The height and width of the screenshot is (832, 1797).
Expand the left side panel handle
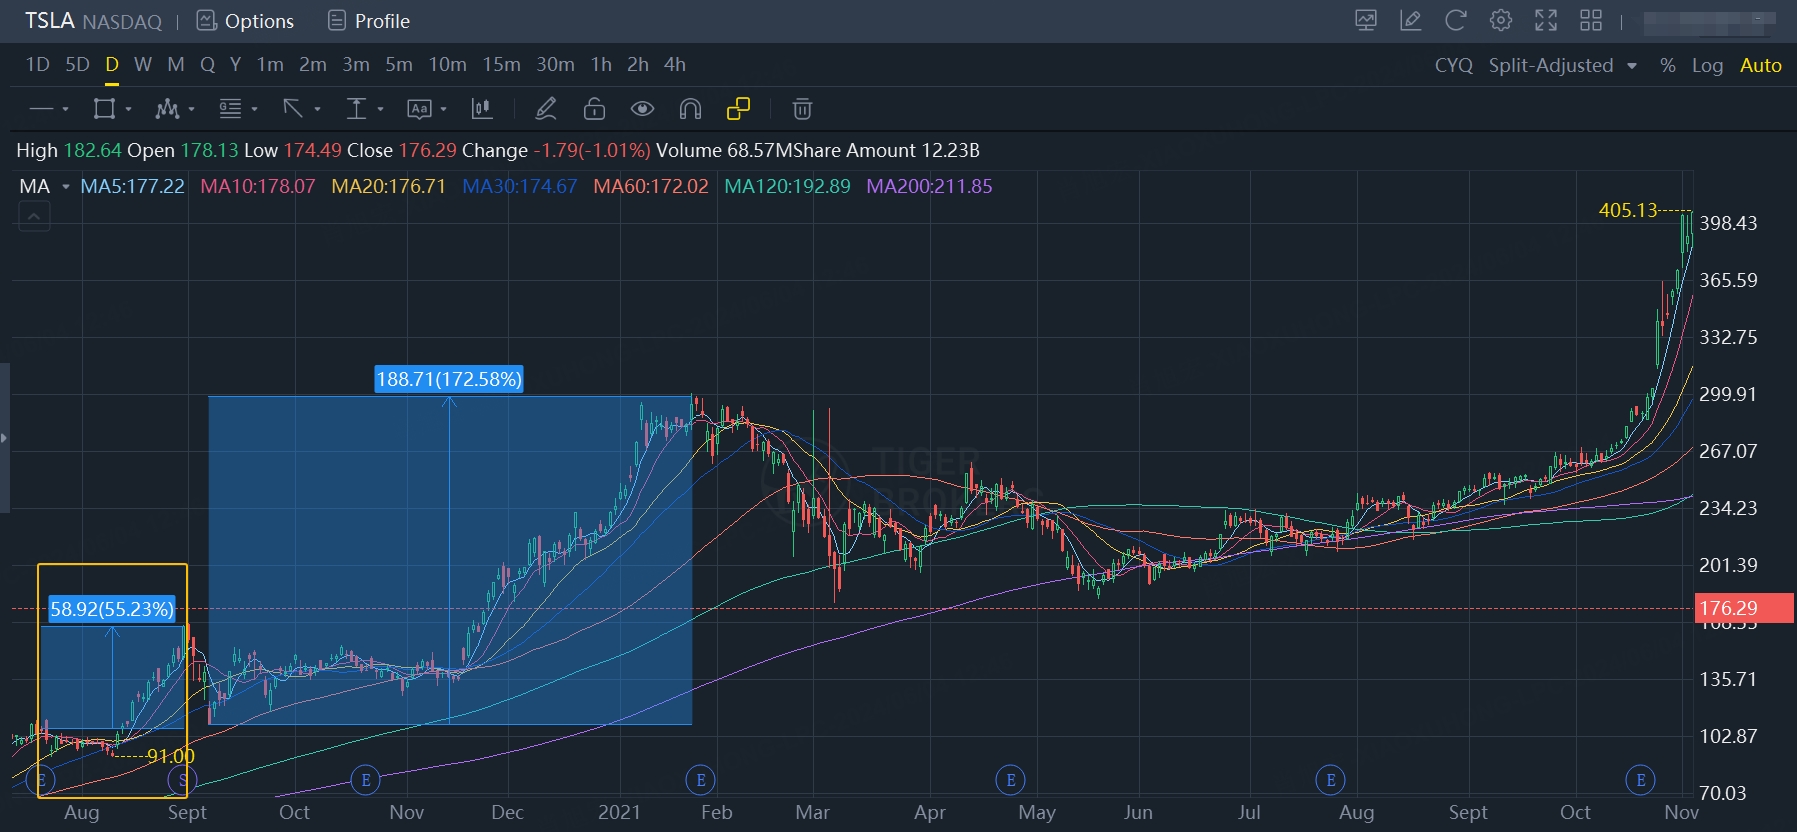(x=4, y=438)
